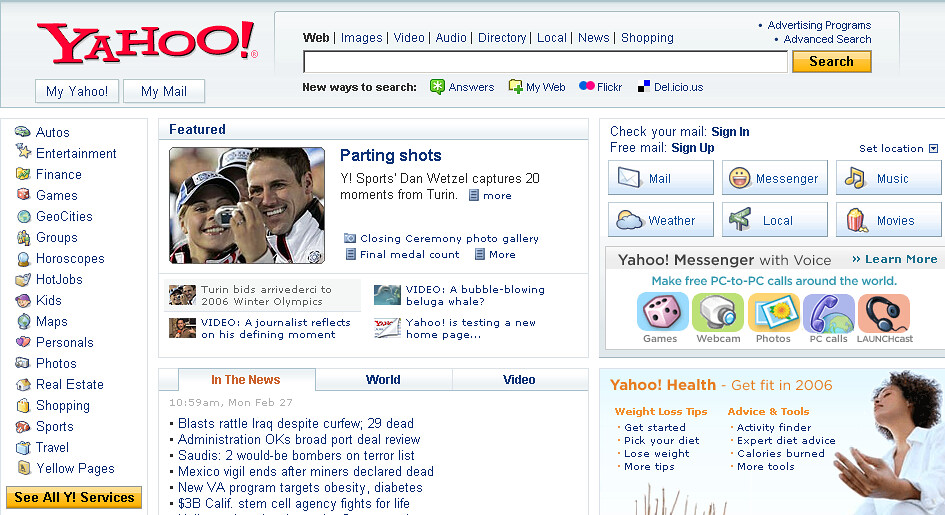This screenshot has height=515, width=945.
Task: Select Shopping search category in header
Action: pyautogui.click(x=647, y=37)
